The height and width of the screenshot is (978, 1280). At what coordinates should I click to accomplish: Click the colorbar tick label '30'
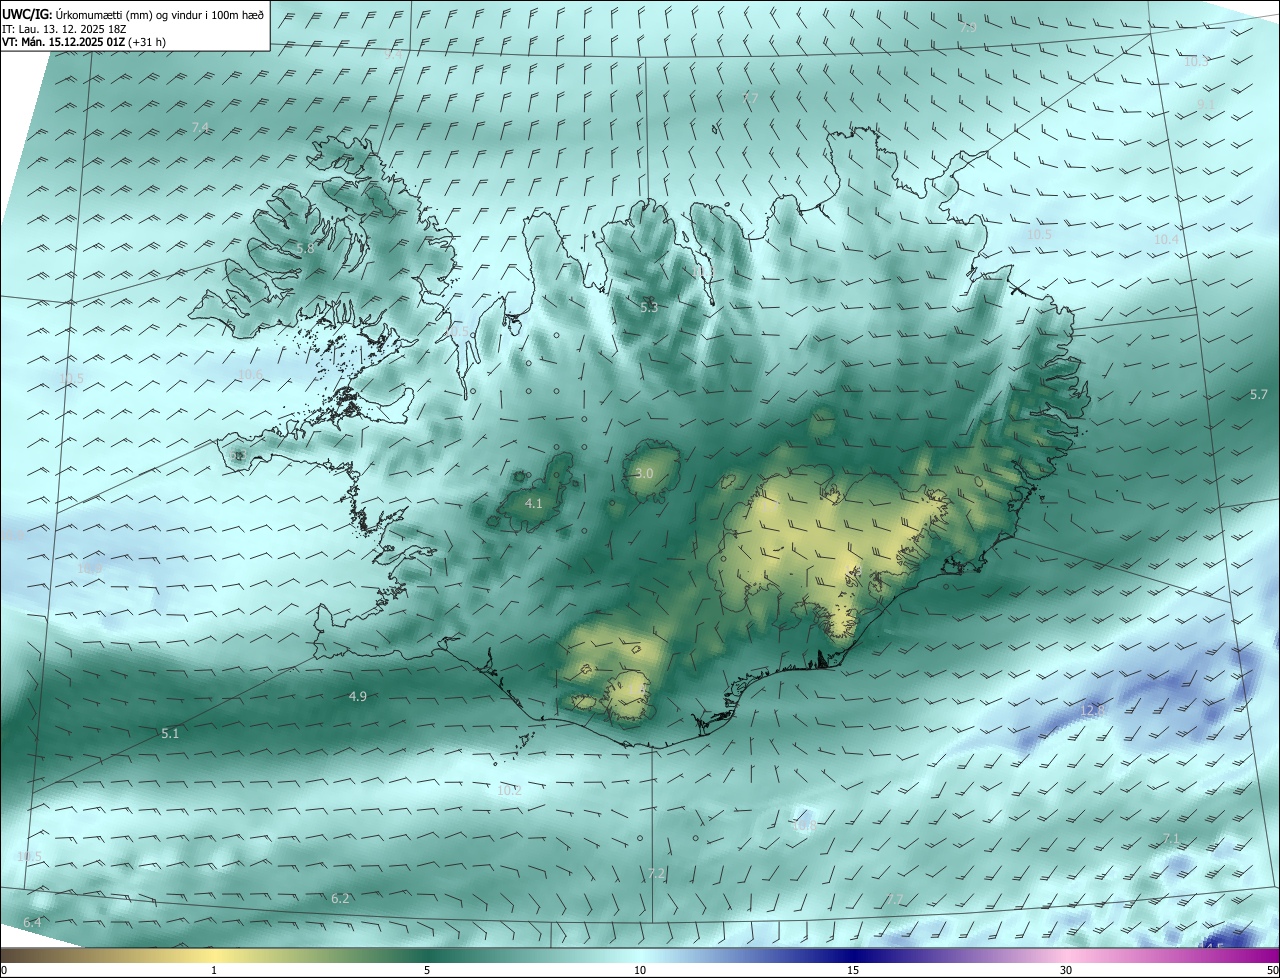pos(1066,970)
